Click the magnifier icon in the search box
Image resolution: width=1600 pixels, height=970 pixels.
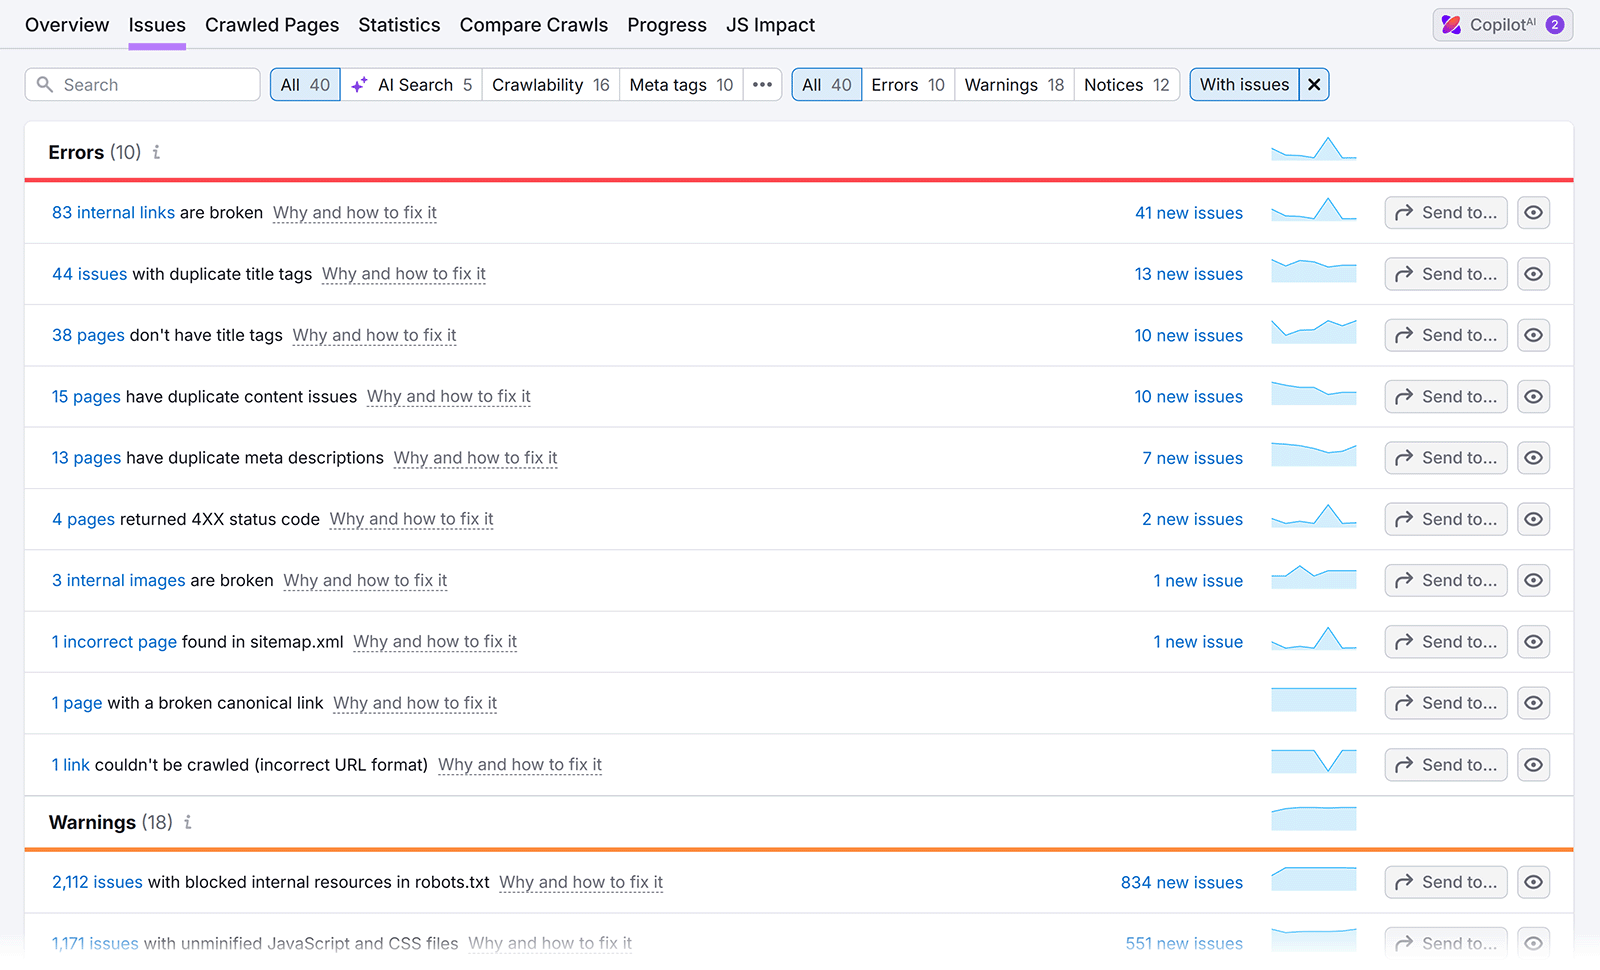tap(45, 84)
